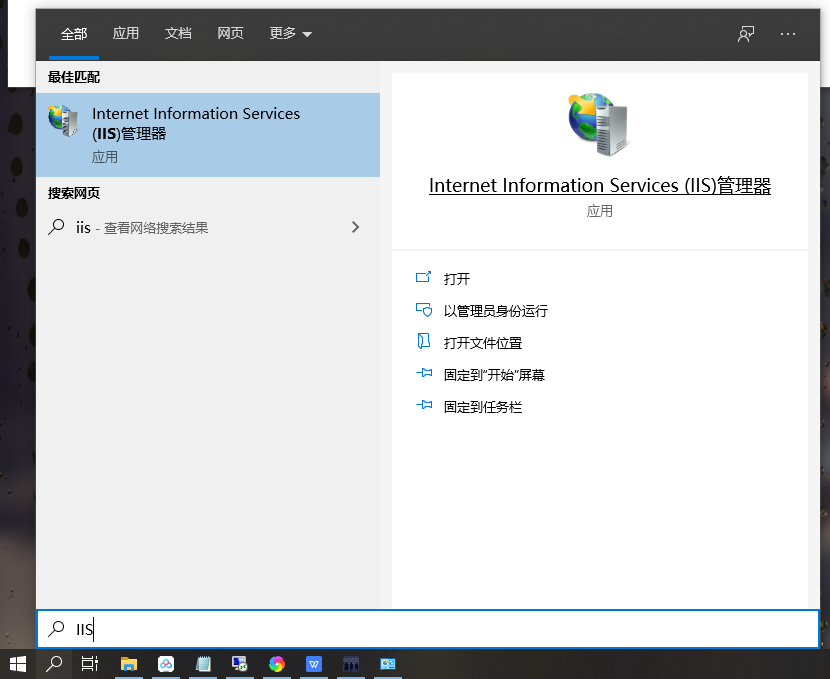
Task: Open Internet Information Services (IIS)管理器 best match
Action: click(208, 135)
